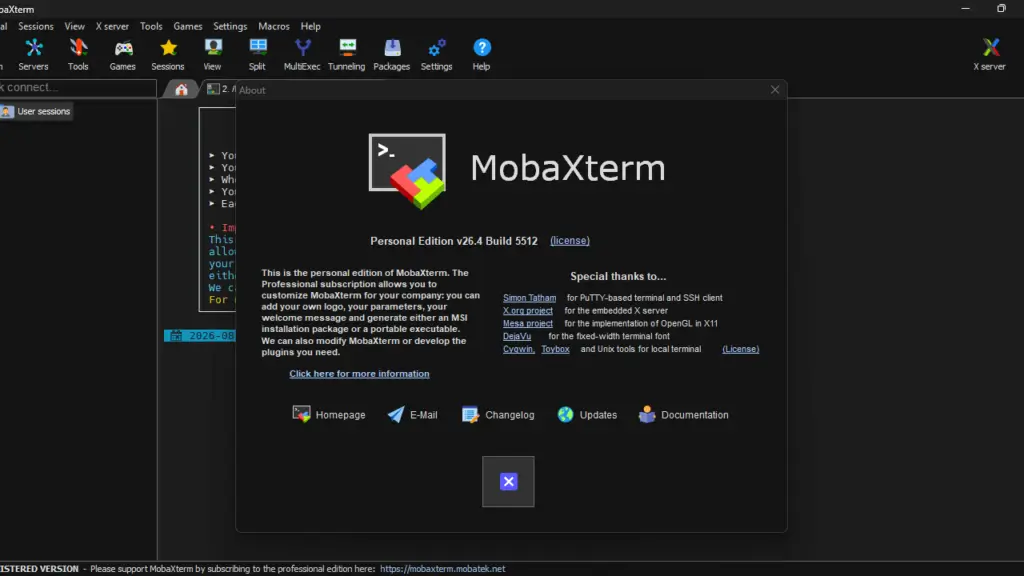Click the Games toolbar icon
Screen dimensions: 1024x576
click(x=123, y=48)
